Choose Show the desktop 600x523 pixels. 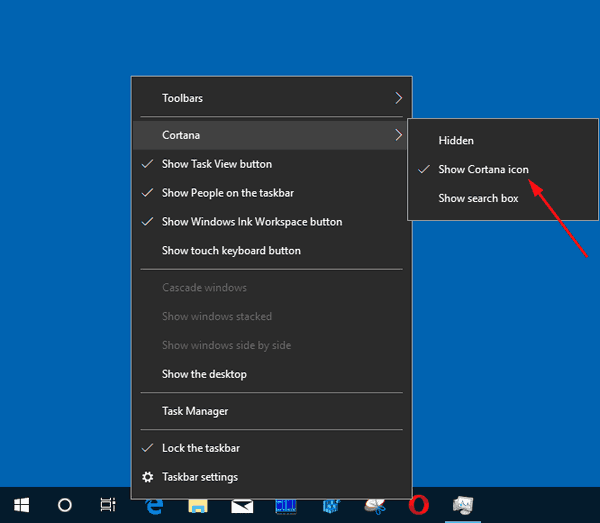click(x=272, y=374)
